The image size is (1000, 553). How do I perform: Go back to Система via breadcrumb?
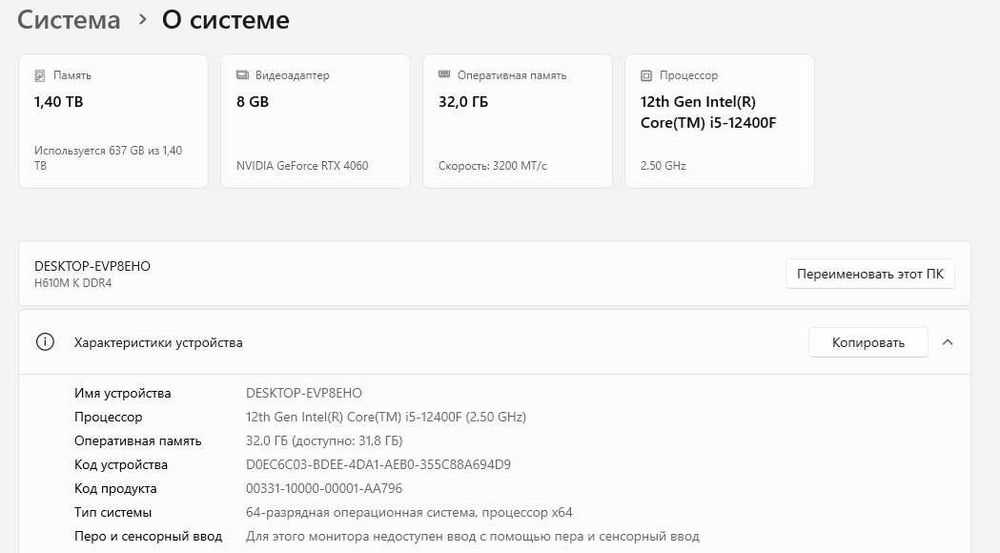69,20
